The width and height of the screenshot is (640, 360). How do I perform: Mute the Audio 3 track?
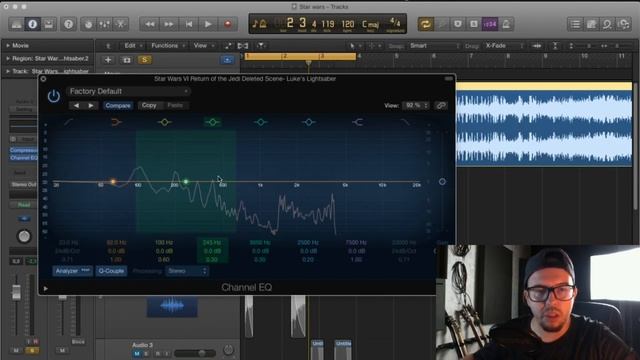point(137,353)
